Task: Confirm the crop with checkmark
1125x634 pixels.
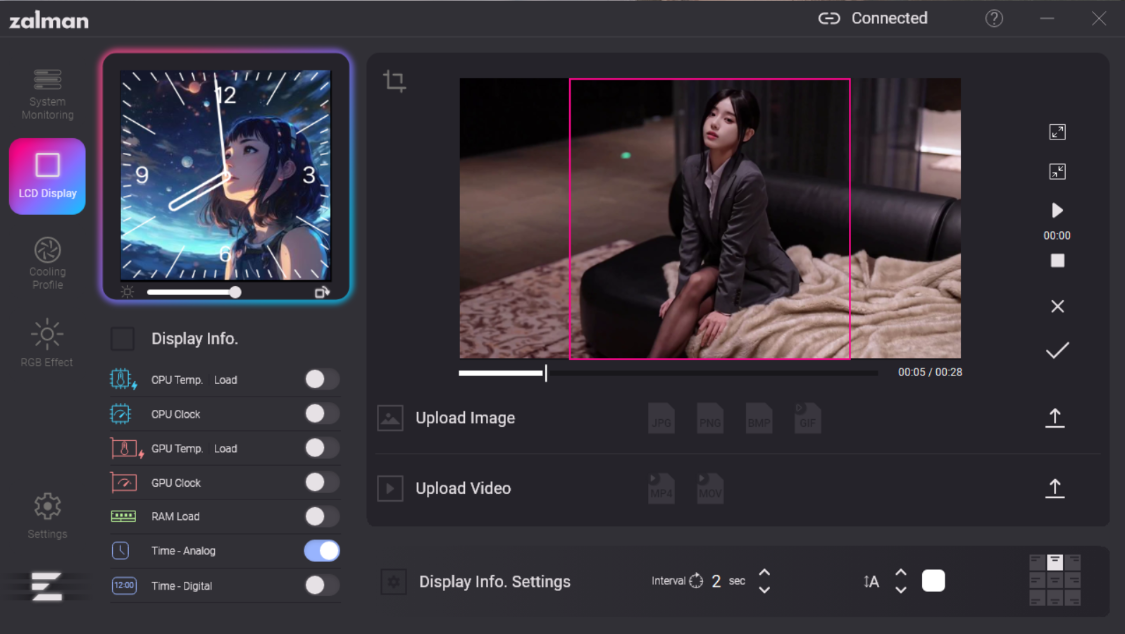Action: click(1057, 350)
